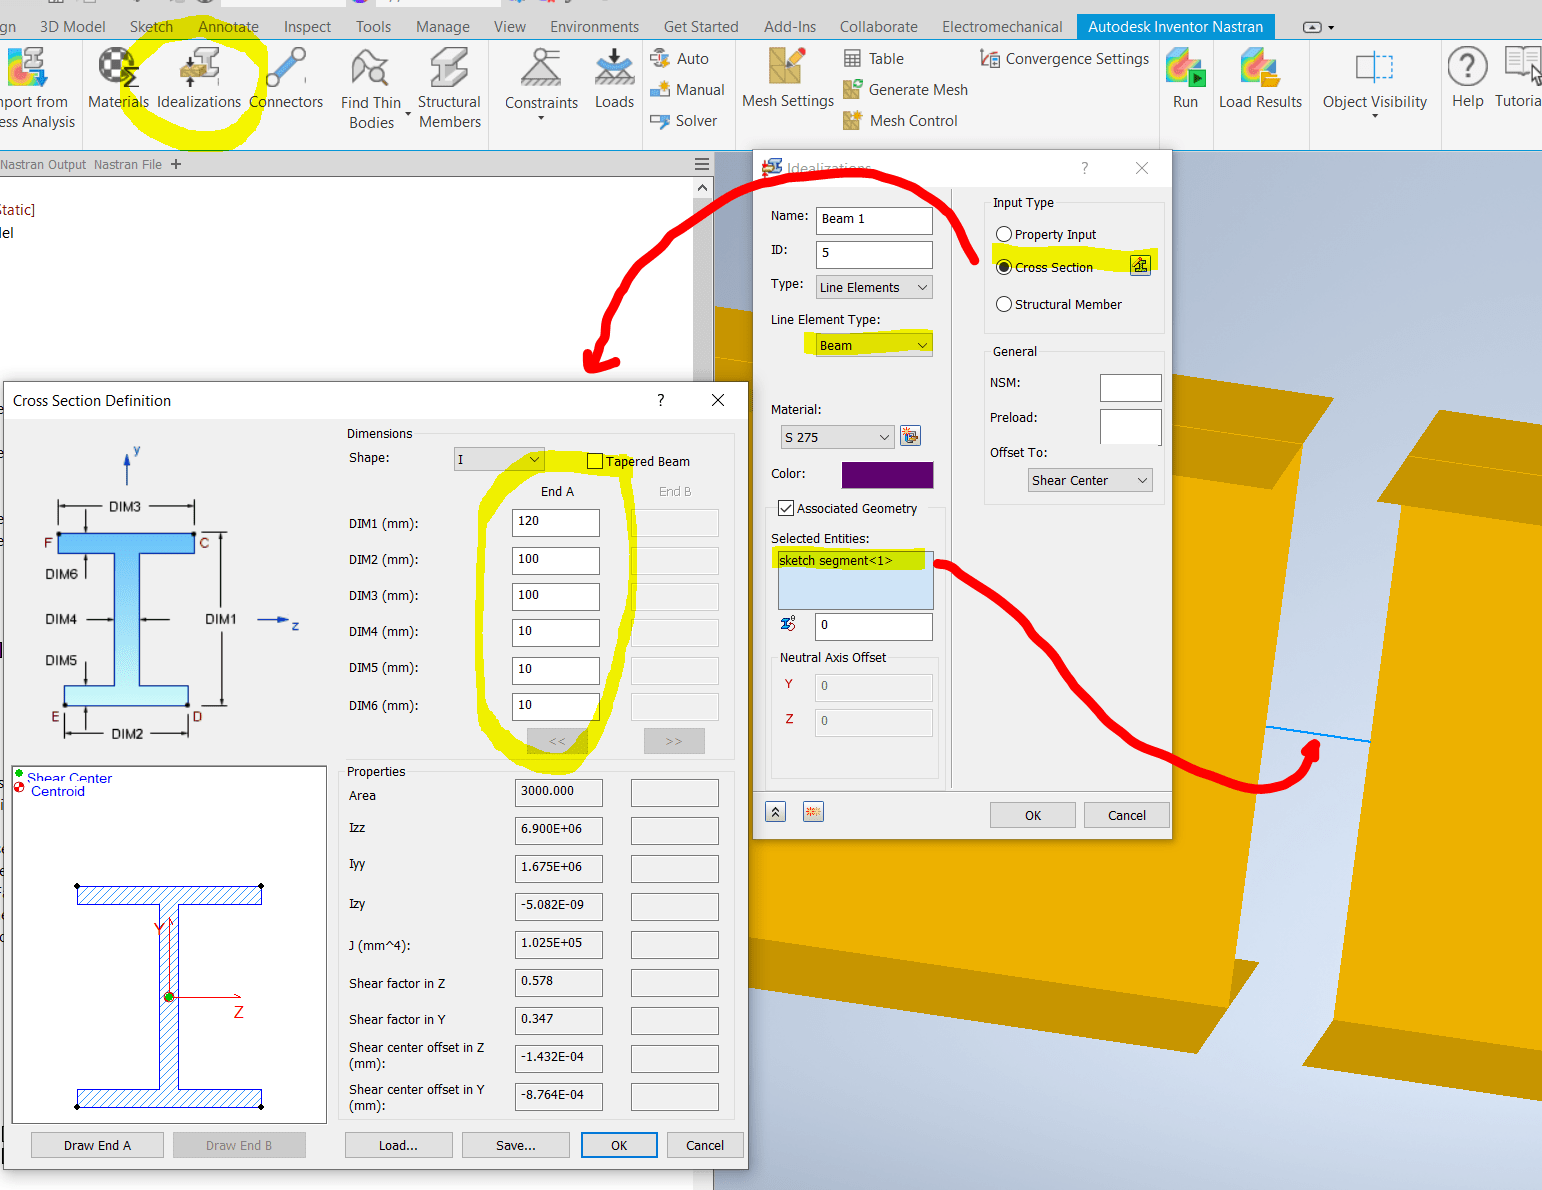Image resolution: width=1542 pixels, height=1190 pixels.
Task: Choose Property Input option
Action: coord(1004,234)
